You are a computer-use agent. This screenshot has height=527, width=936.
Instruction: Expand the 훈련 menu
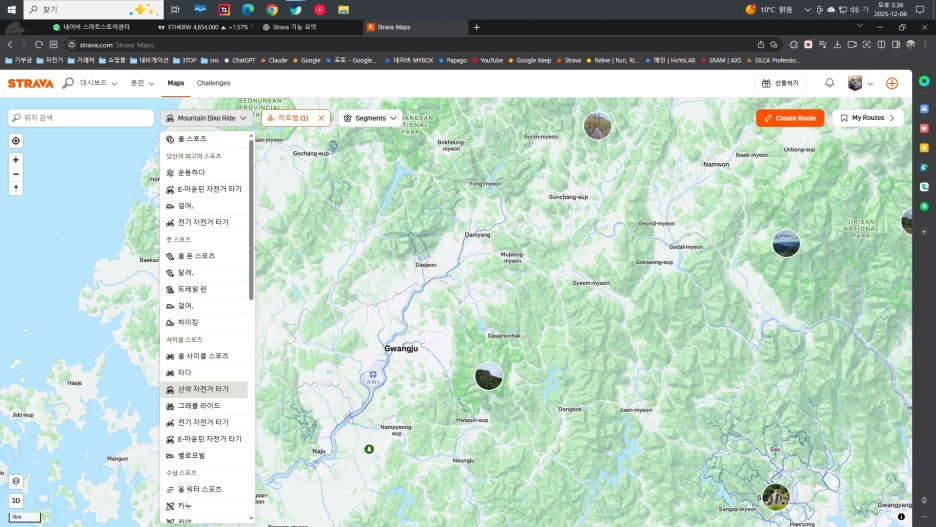(143, 83)
